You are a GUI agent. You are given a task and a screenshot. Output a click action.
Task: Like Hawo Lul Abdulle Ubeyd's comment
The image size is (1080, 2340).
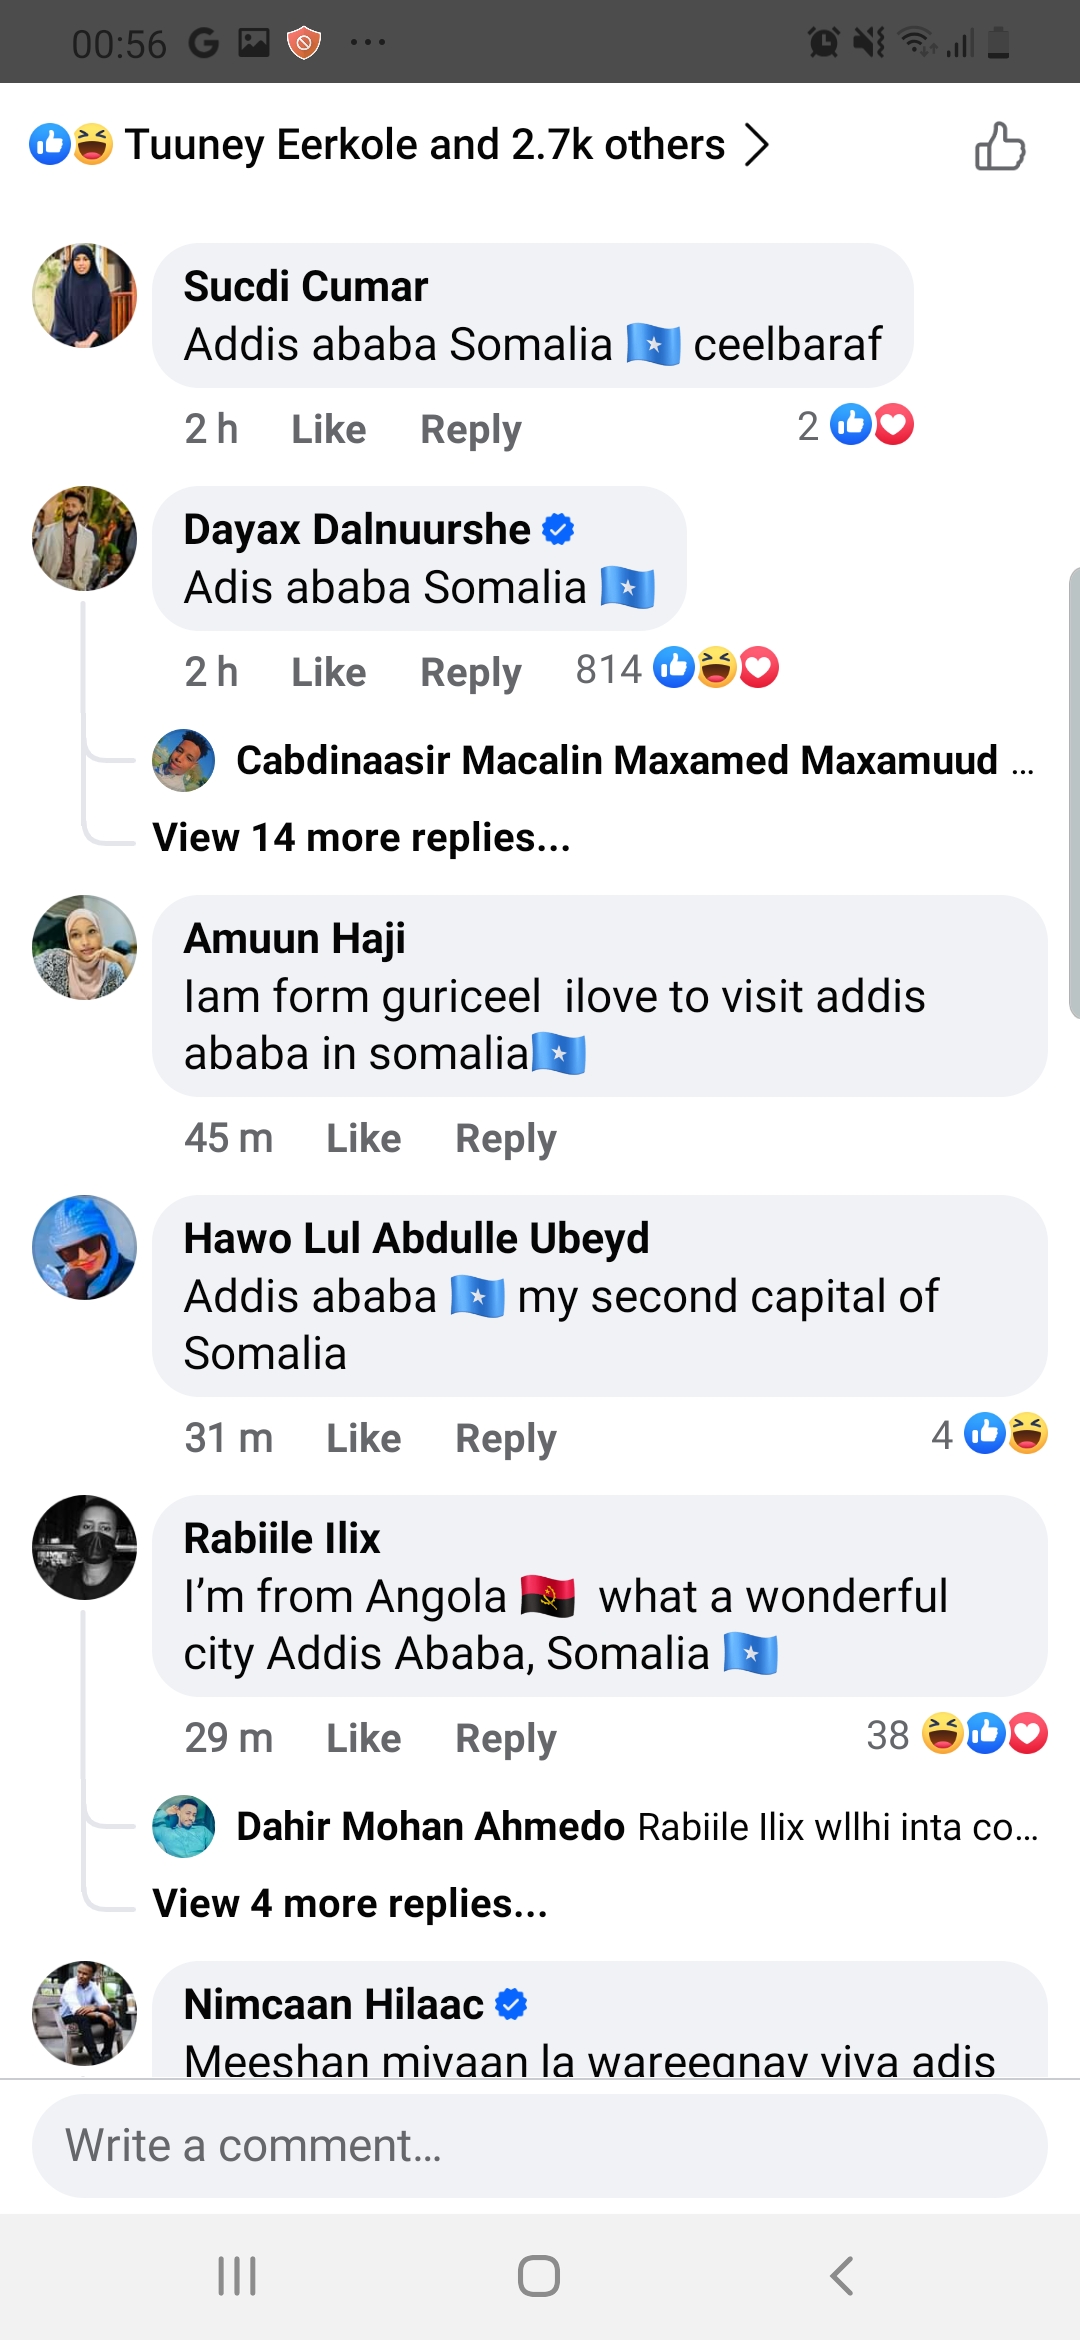[363, 1439]
